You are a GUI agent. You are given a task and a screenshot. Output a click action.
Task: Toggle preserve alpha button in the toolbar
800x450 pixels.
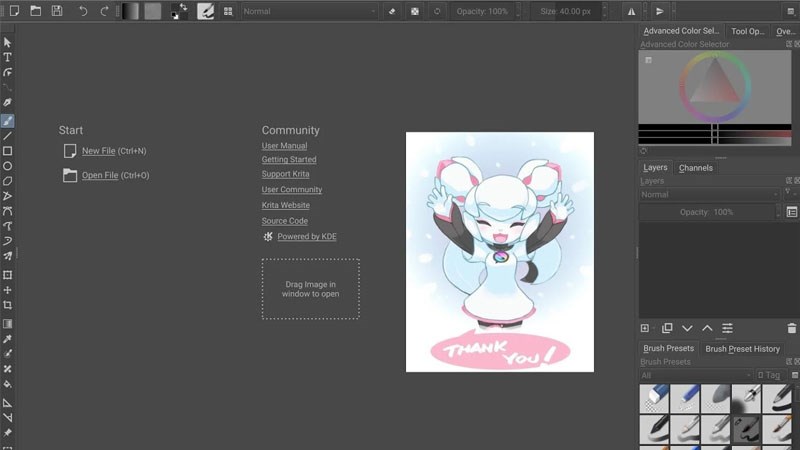pyautogui.click(x=415, y=11)
